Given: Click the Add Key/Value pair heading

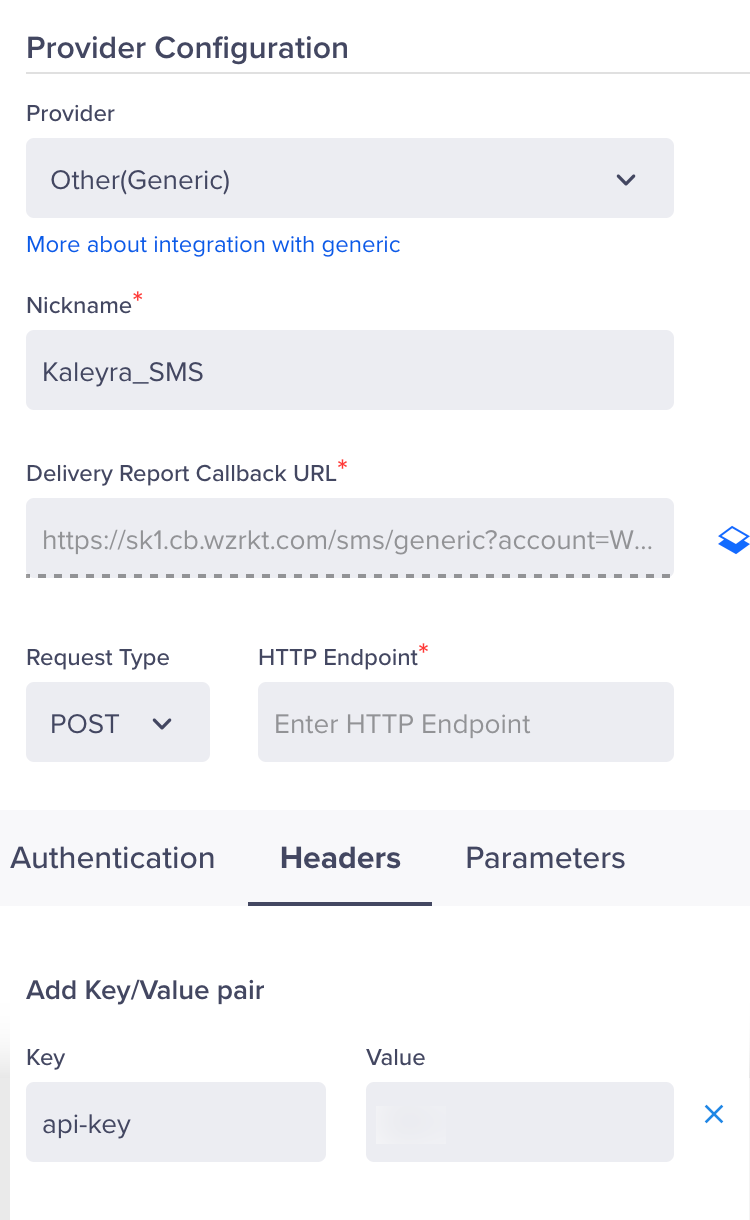Looking at the screenshot, I should tap(145, 991).
